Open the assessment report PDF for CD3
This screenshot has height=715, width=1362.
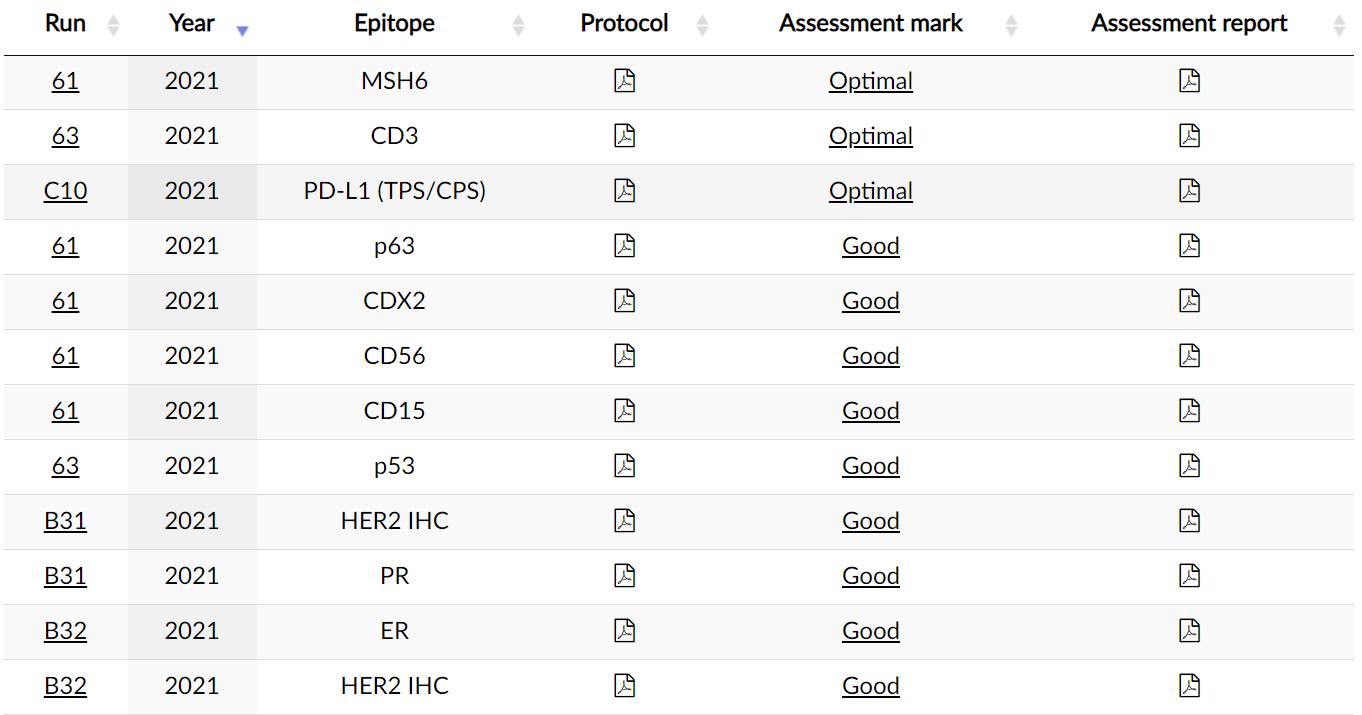[1189, 136]
